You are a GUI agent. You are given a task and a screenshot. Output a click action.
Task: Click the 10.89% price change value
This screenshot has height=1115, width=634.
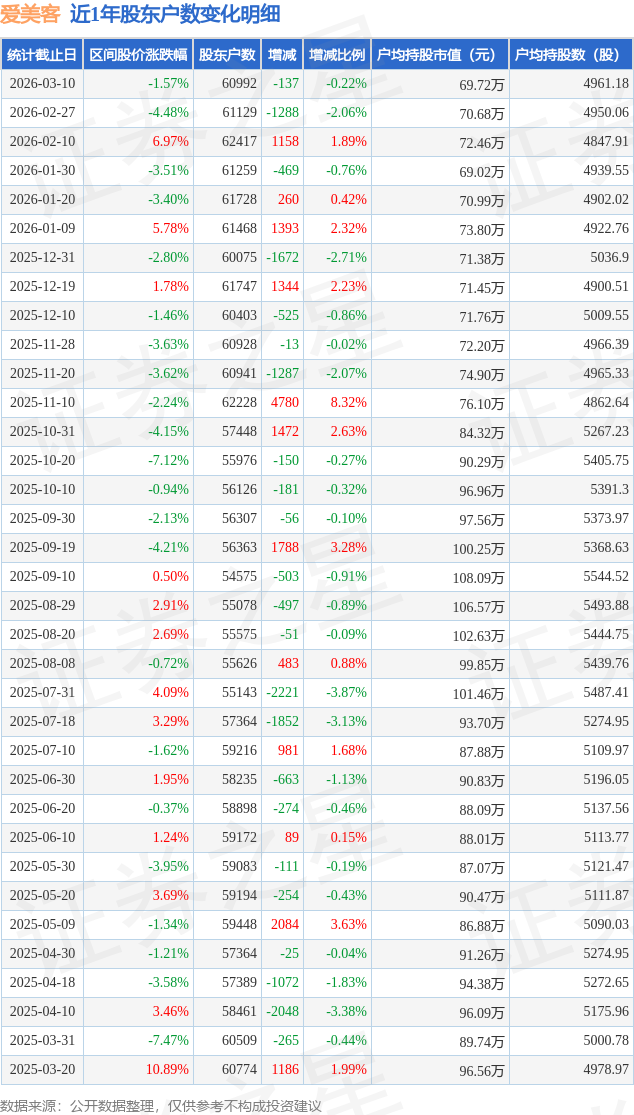click(167, 1070)
